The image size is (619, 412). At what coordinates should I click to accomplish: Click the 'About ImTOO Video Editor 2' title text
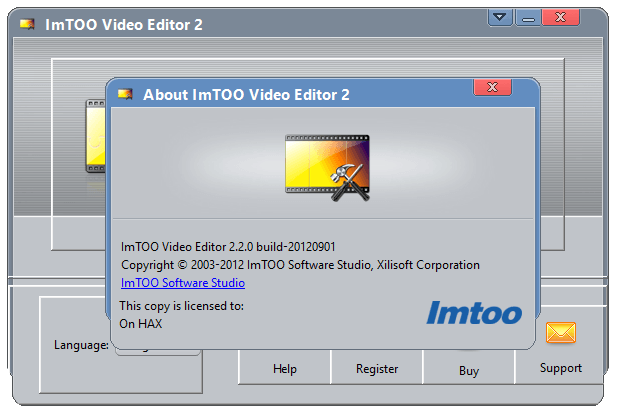pos(246,95)
